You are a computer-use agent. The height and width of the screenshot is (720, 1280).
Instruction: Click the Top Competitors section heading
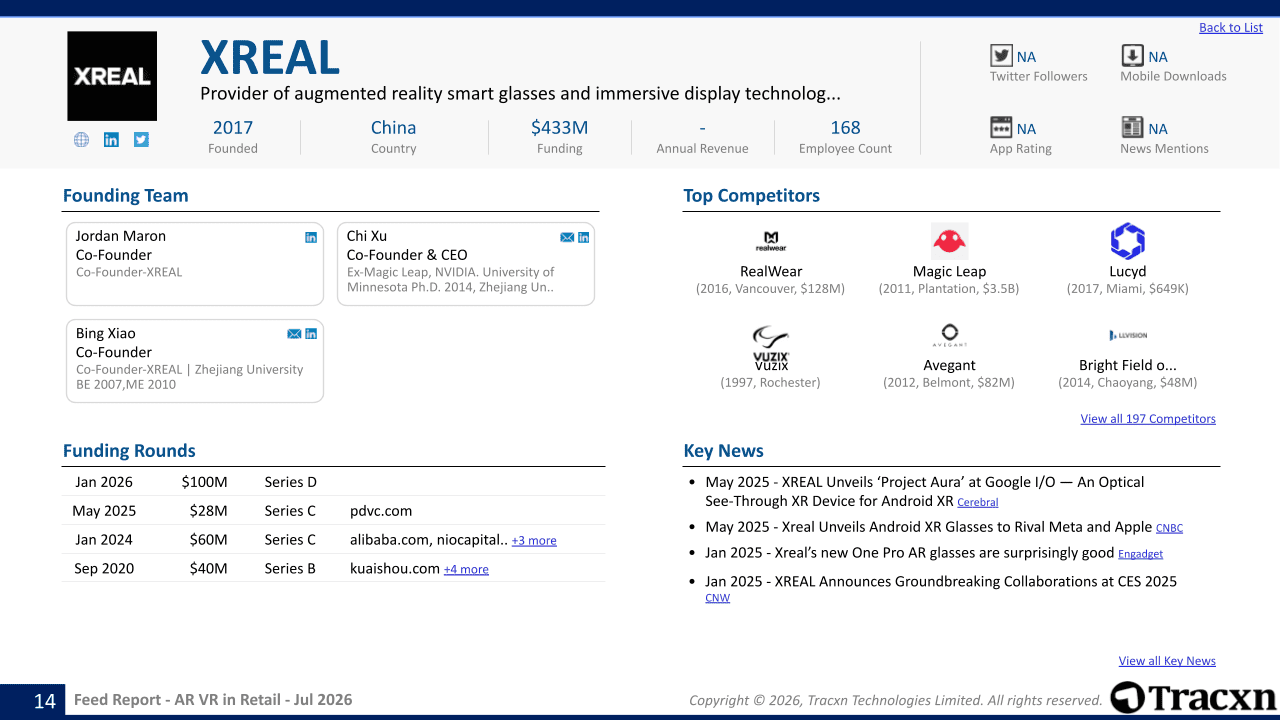752,196
